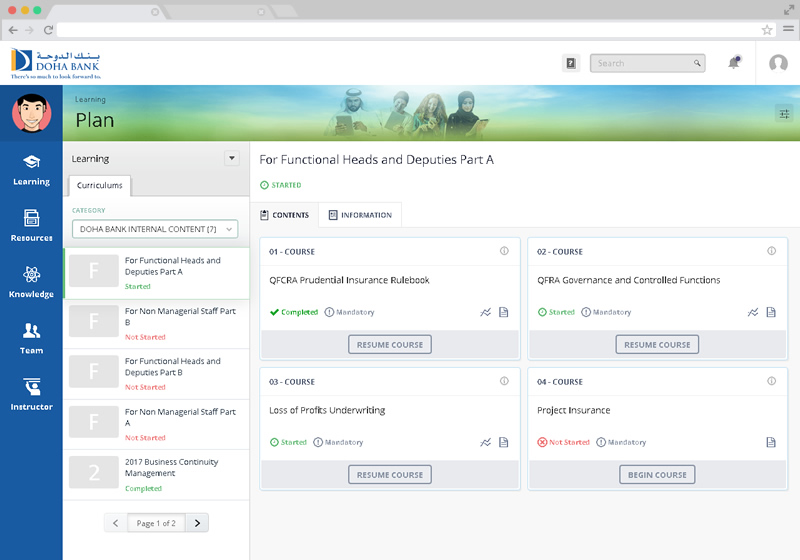Click the Not Started status on Project Insurance
800x560 pixels.
pos(563,442)
